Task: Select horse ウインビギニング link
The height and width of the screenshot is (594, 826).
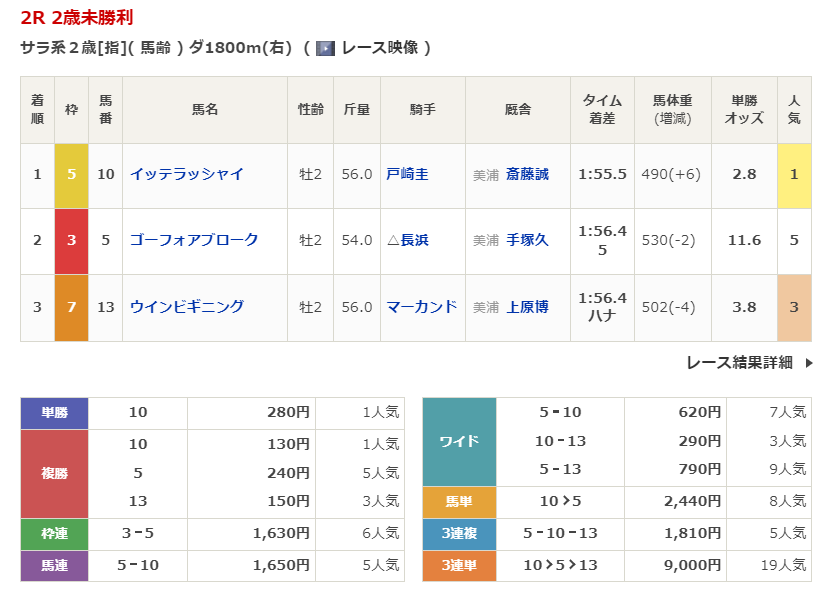Action: (187, 307)
